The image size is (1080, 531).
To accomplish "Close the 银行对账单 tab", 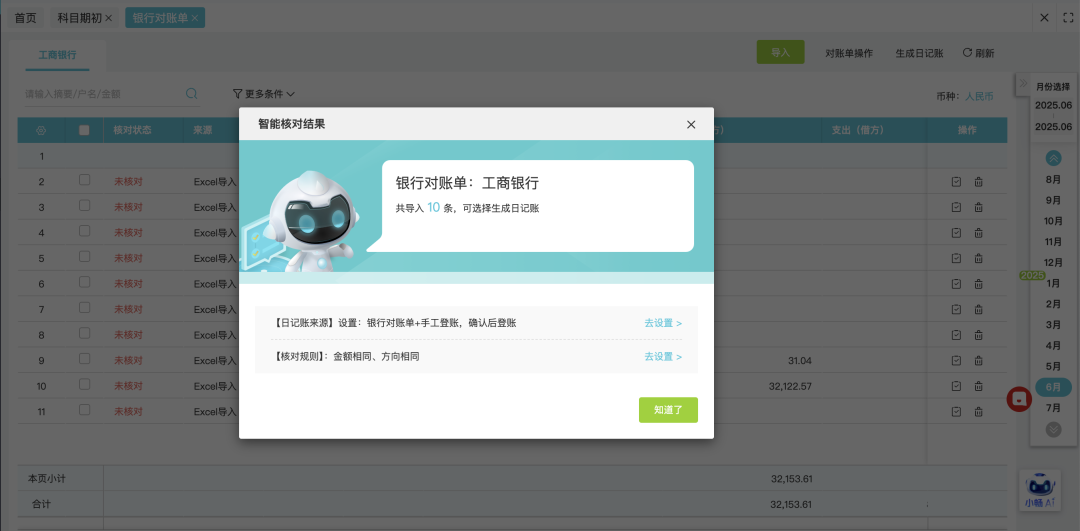I will [x=195, y=19].
